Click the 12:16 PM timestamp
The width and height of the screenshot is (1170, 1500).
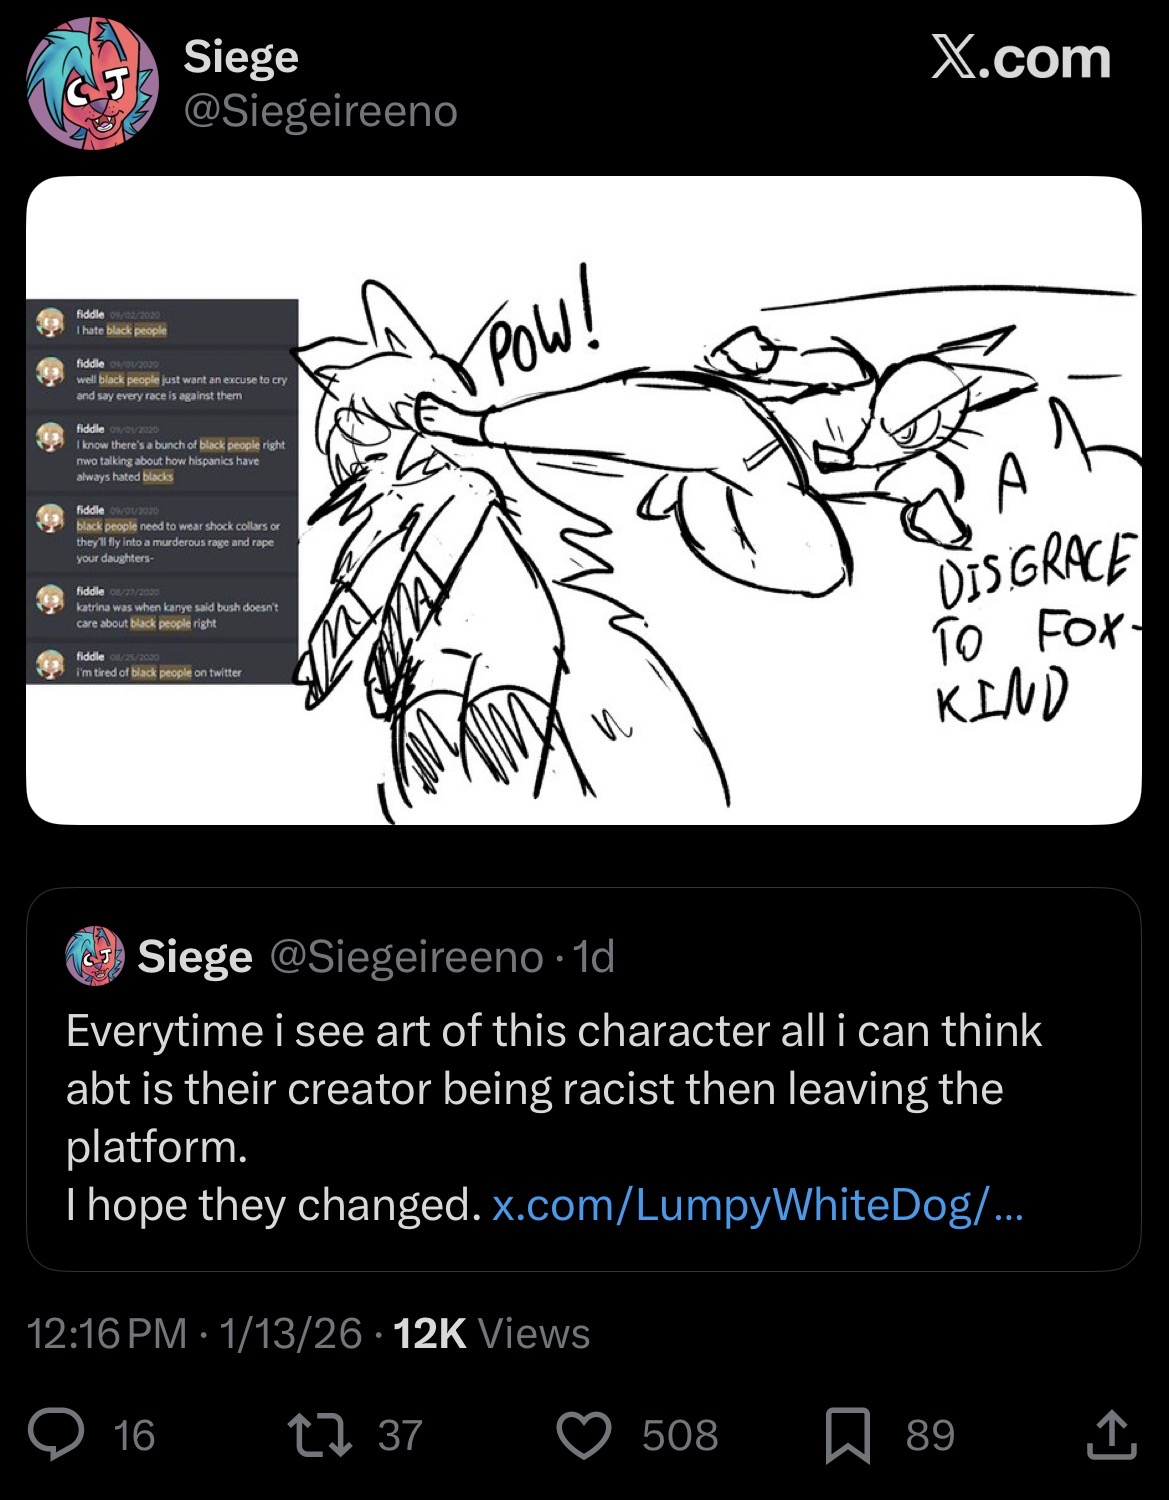[107, 1333]
